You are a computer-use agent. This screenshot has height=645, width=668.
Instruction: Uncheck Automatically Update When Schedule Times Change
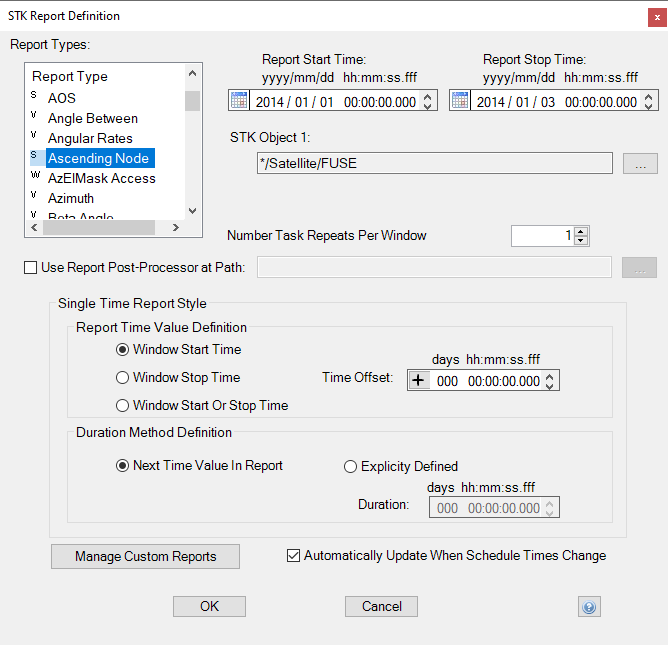point(293,556)
